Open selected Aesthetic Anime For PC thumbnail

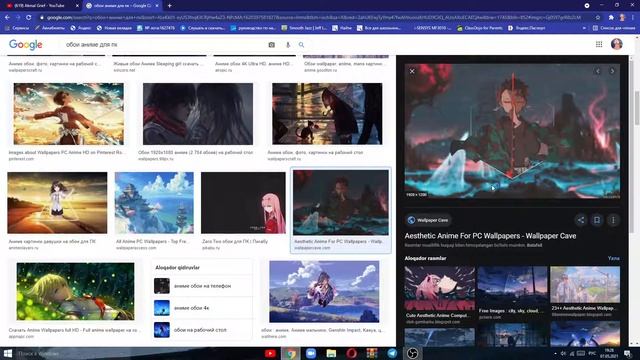coord(341,202)
